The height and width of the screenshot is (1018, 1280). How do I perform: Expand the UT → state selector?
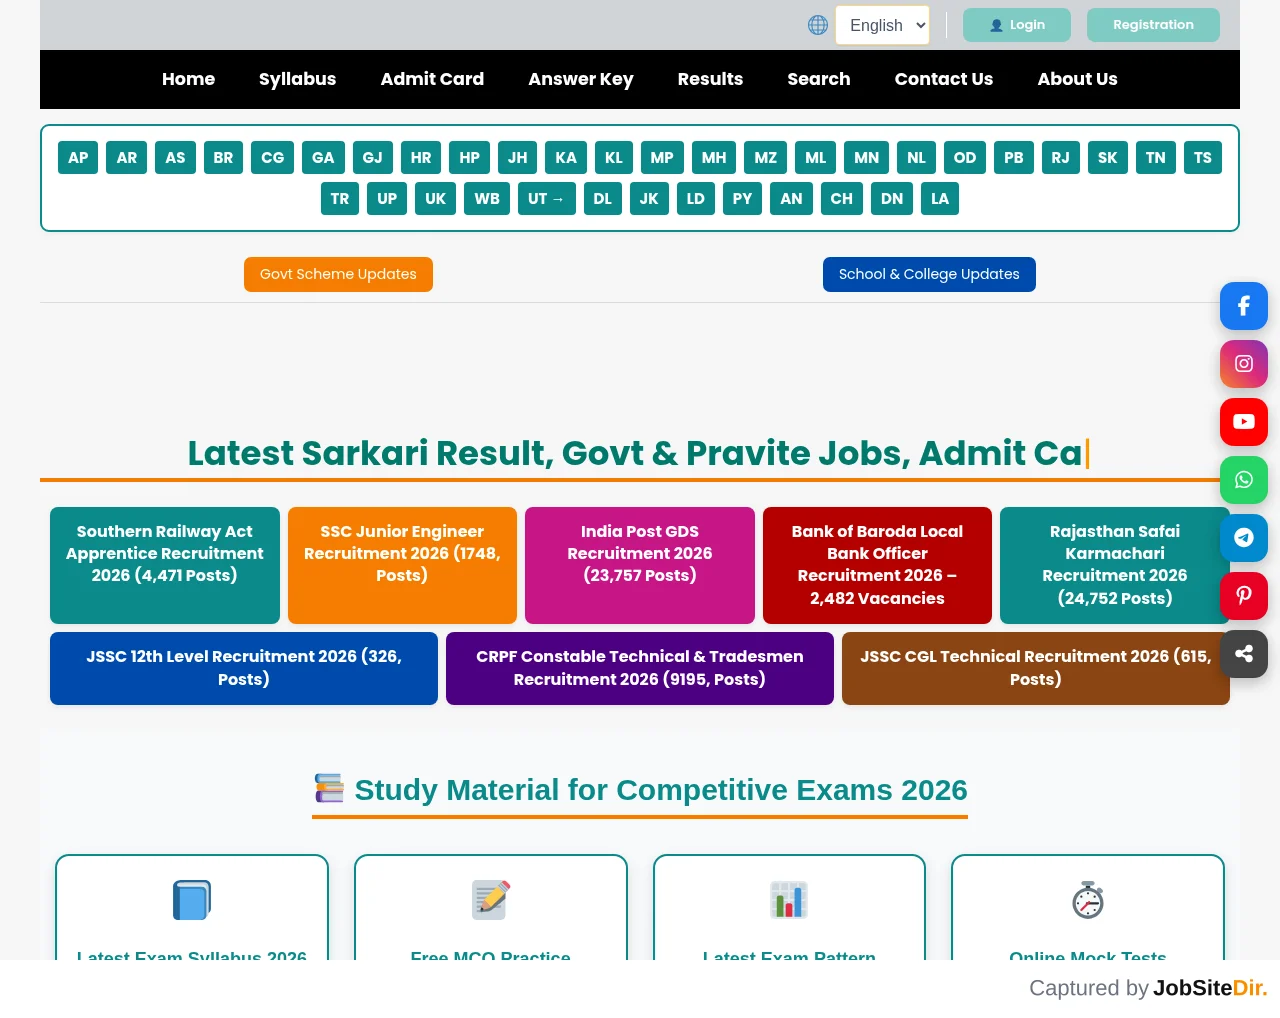[546, 198]
